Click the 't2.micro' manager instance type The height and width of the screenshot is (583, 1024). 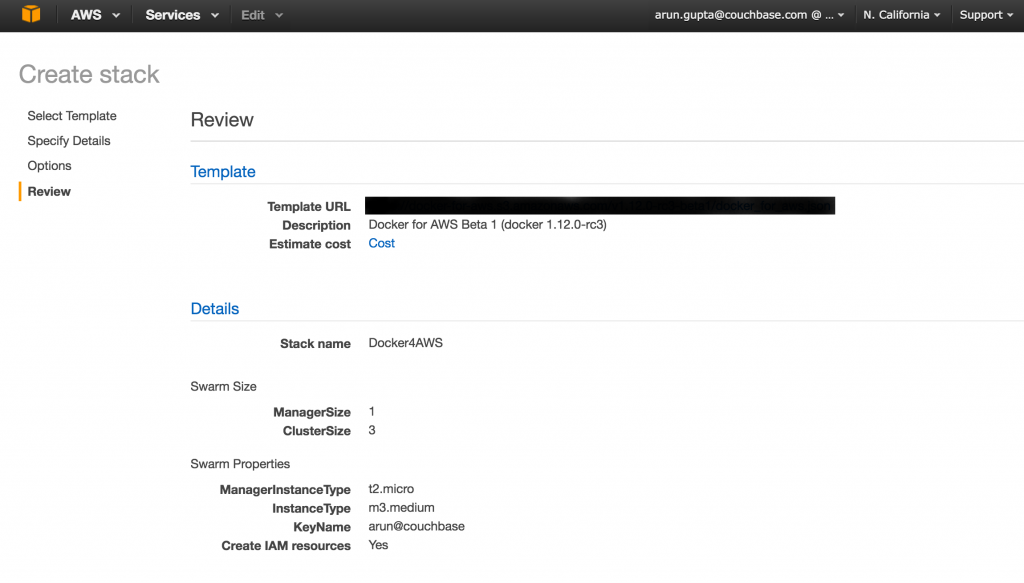(391, 489)
